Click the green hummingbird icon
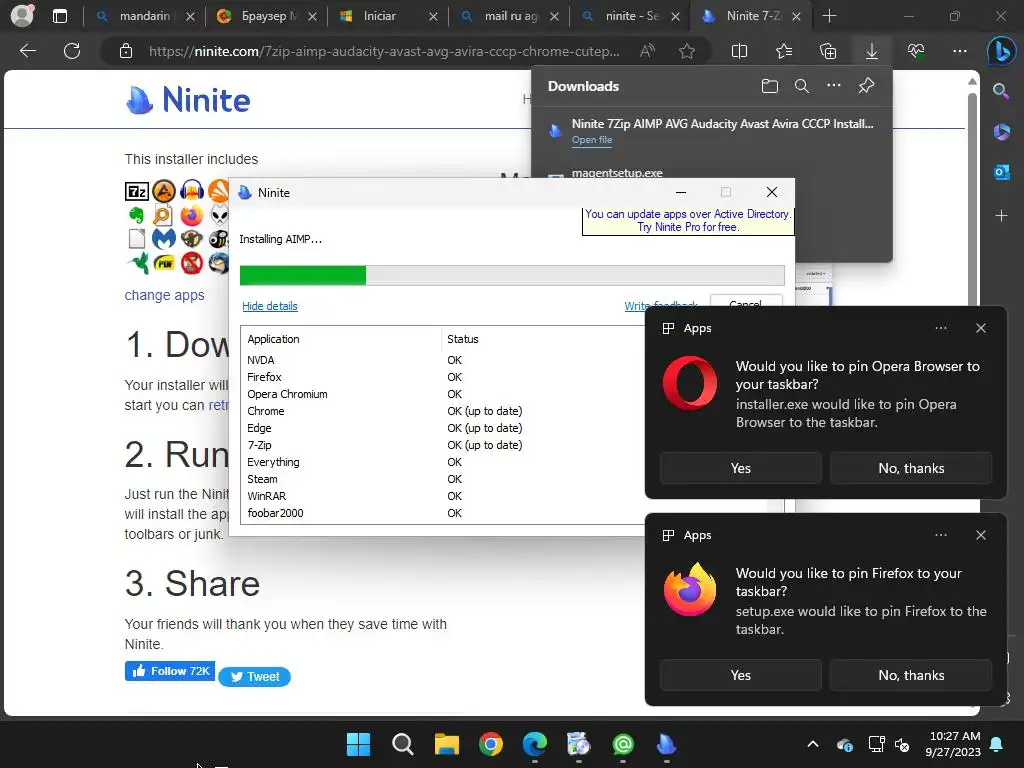The width and height of the screenshot is (1024, 768). (x=138, y=263)
